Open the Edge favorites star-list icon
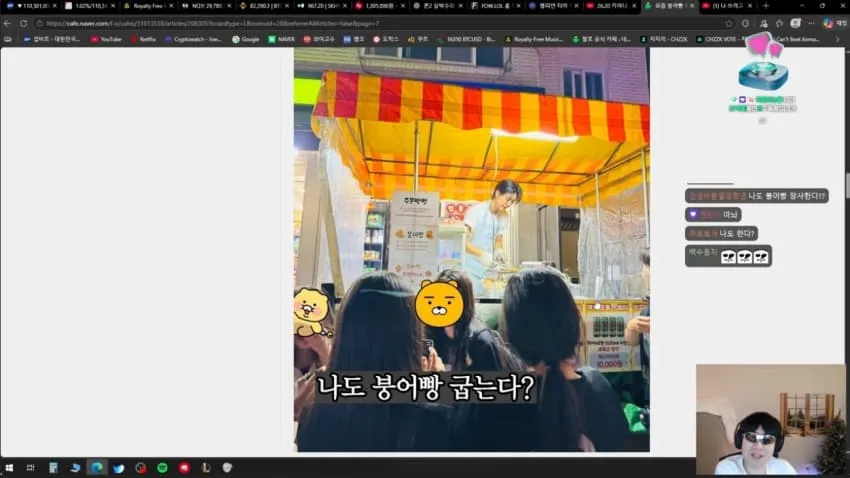The image size is (850, 478). point(780,24)
